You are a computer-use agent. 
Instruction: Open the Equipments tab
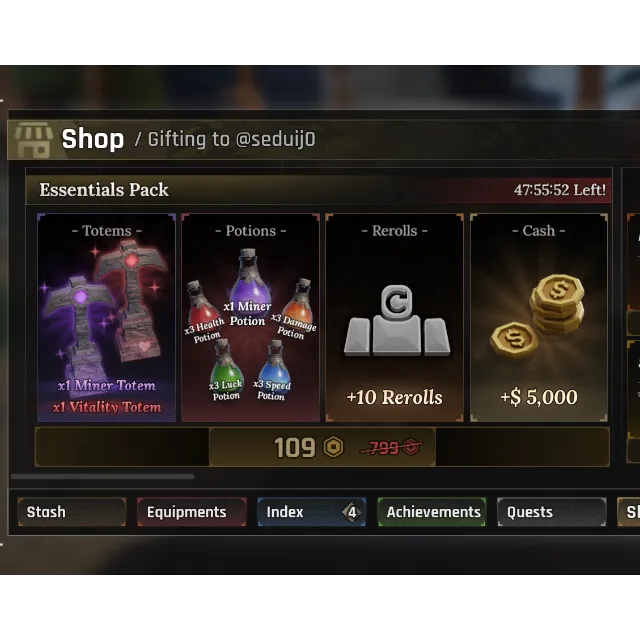click(192, 512)
